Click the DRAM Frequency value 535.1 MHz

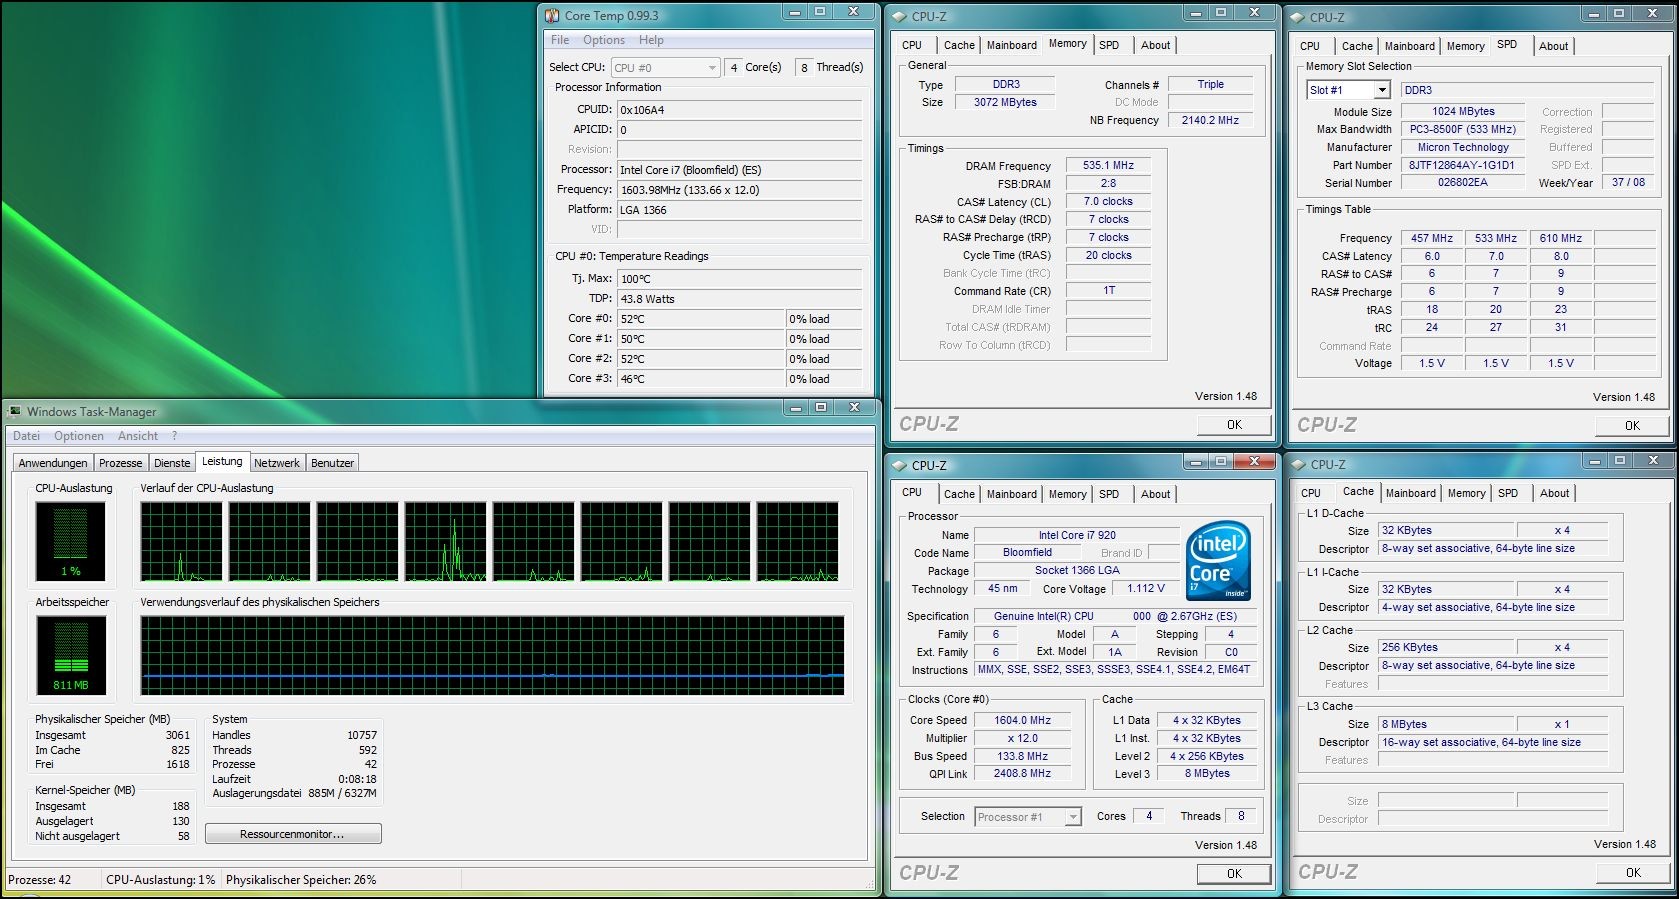pos(1108,166)
